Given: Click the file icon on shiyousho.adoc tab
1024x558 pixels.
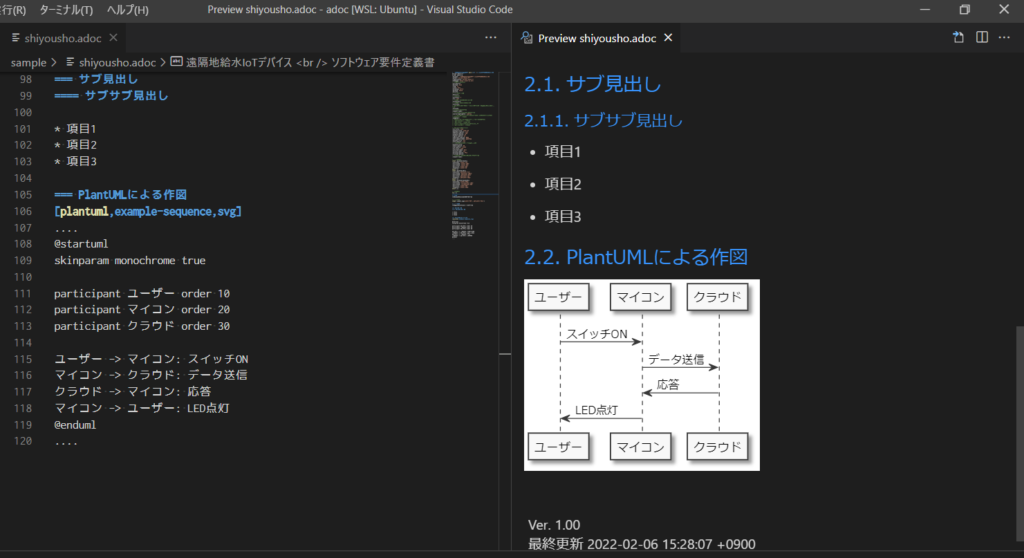Looking at the screenshot, I should point(14,38).
